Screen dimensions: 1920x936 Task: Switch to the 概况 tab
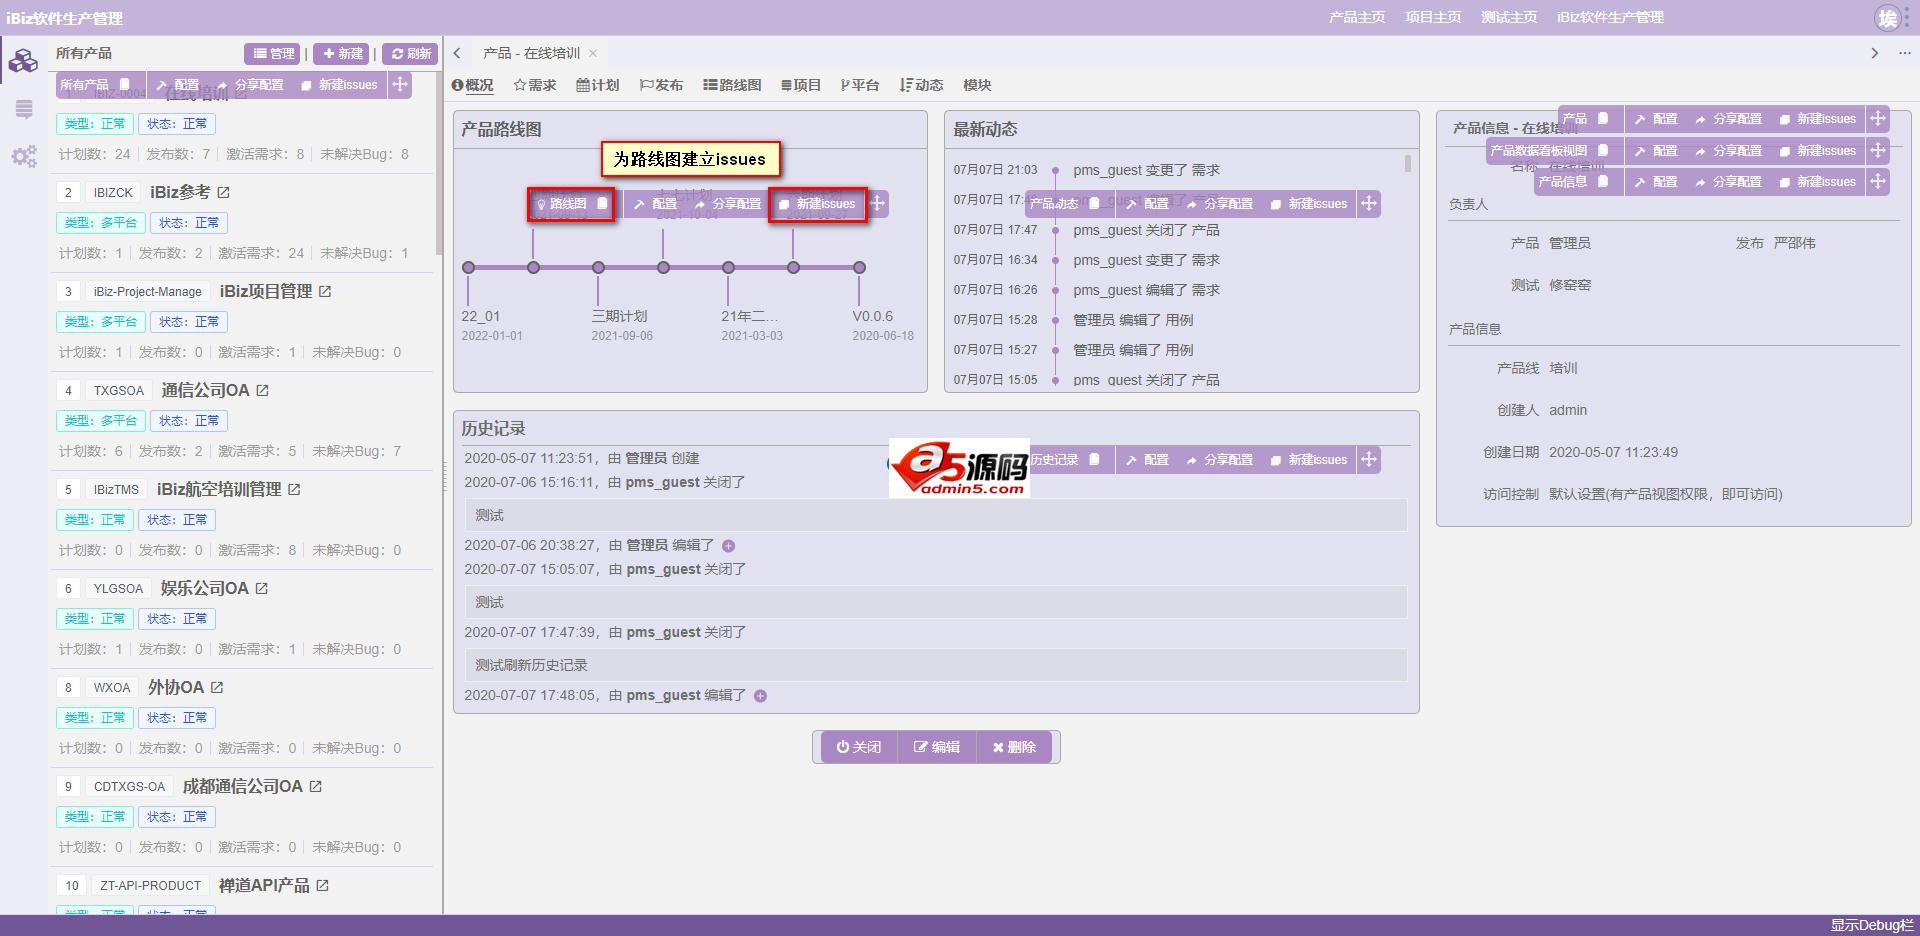pos(473,85)
